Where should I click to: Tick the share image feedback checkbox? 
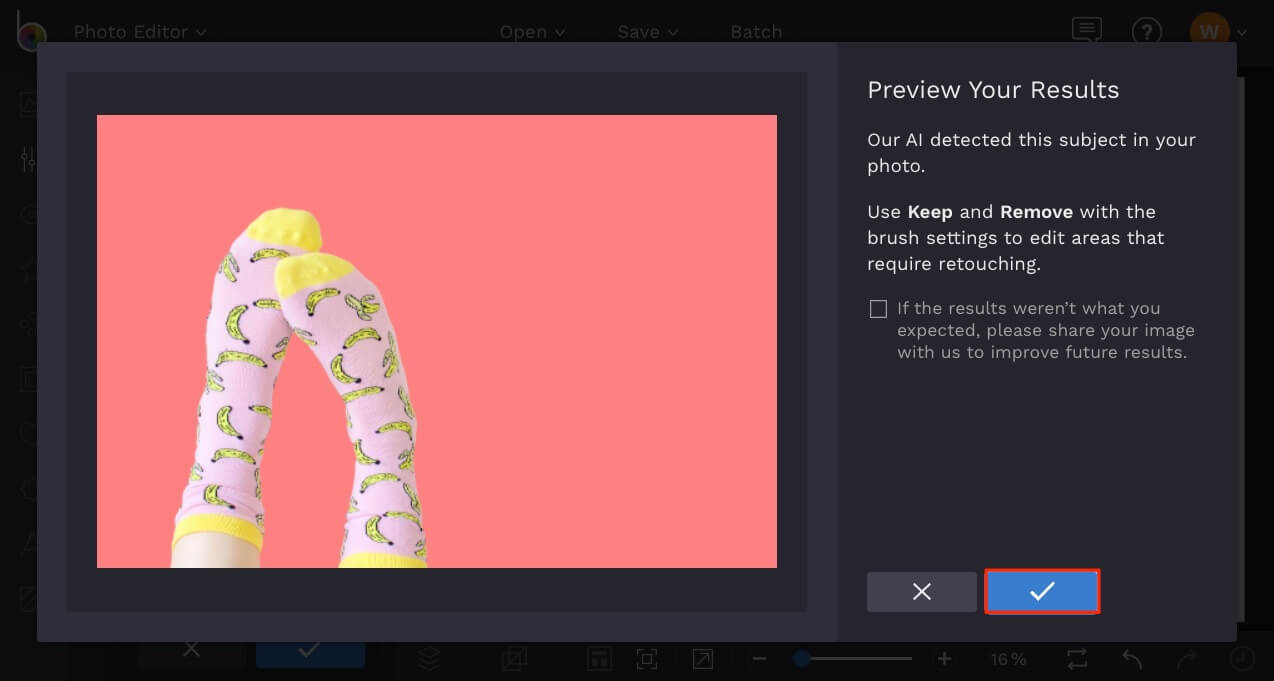click(x=878, y=309)
